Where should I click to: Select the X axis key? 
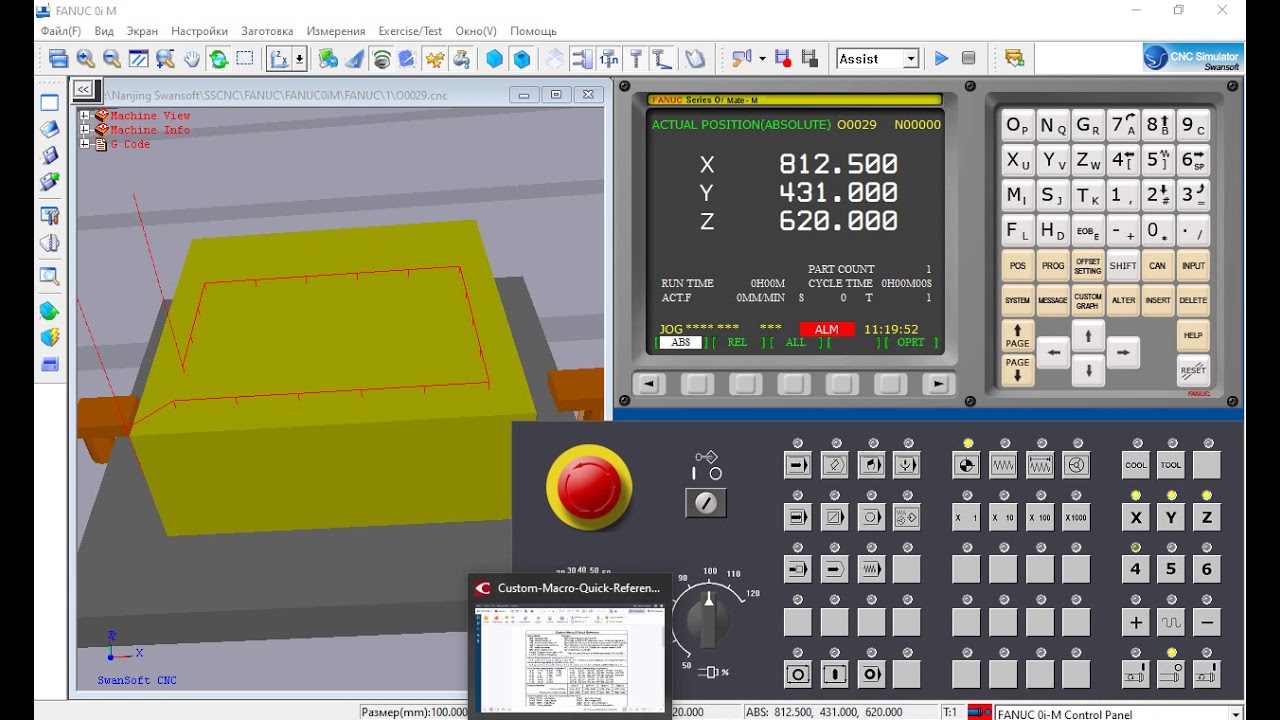tap(1136, 517)
